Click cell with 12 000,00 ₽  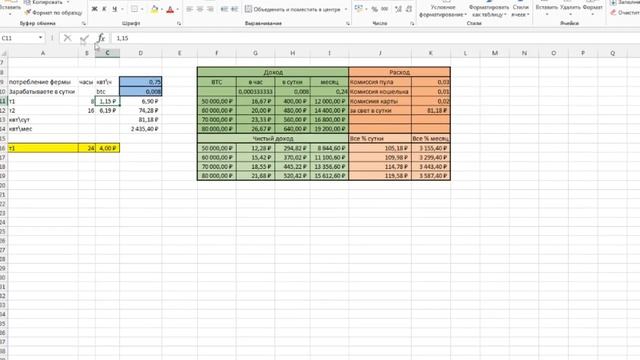click(329, 101)
